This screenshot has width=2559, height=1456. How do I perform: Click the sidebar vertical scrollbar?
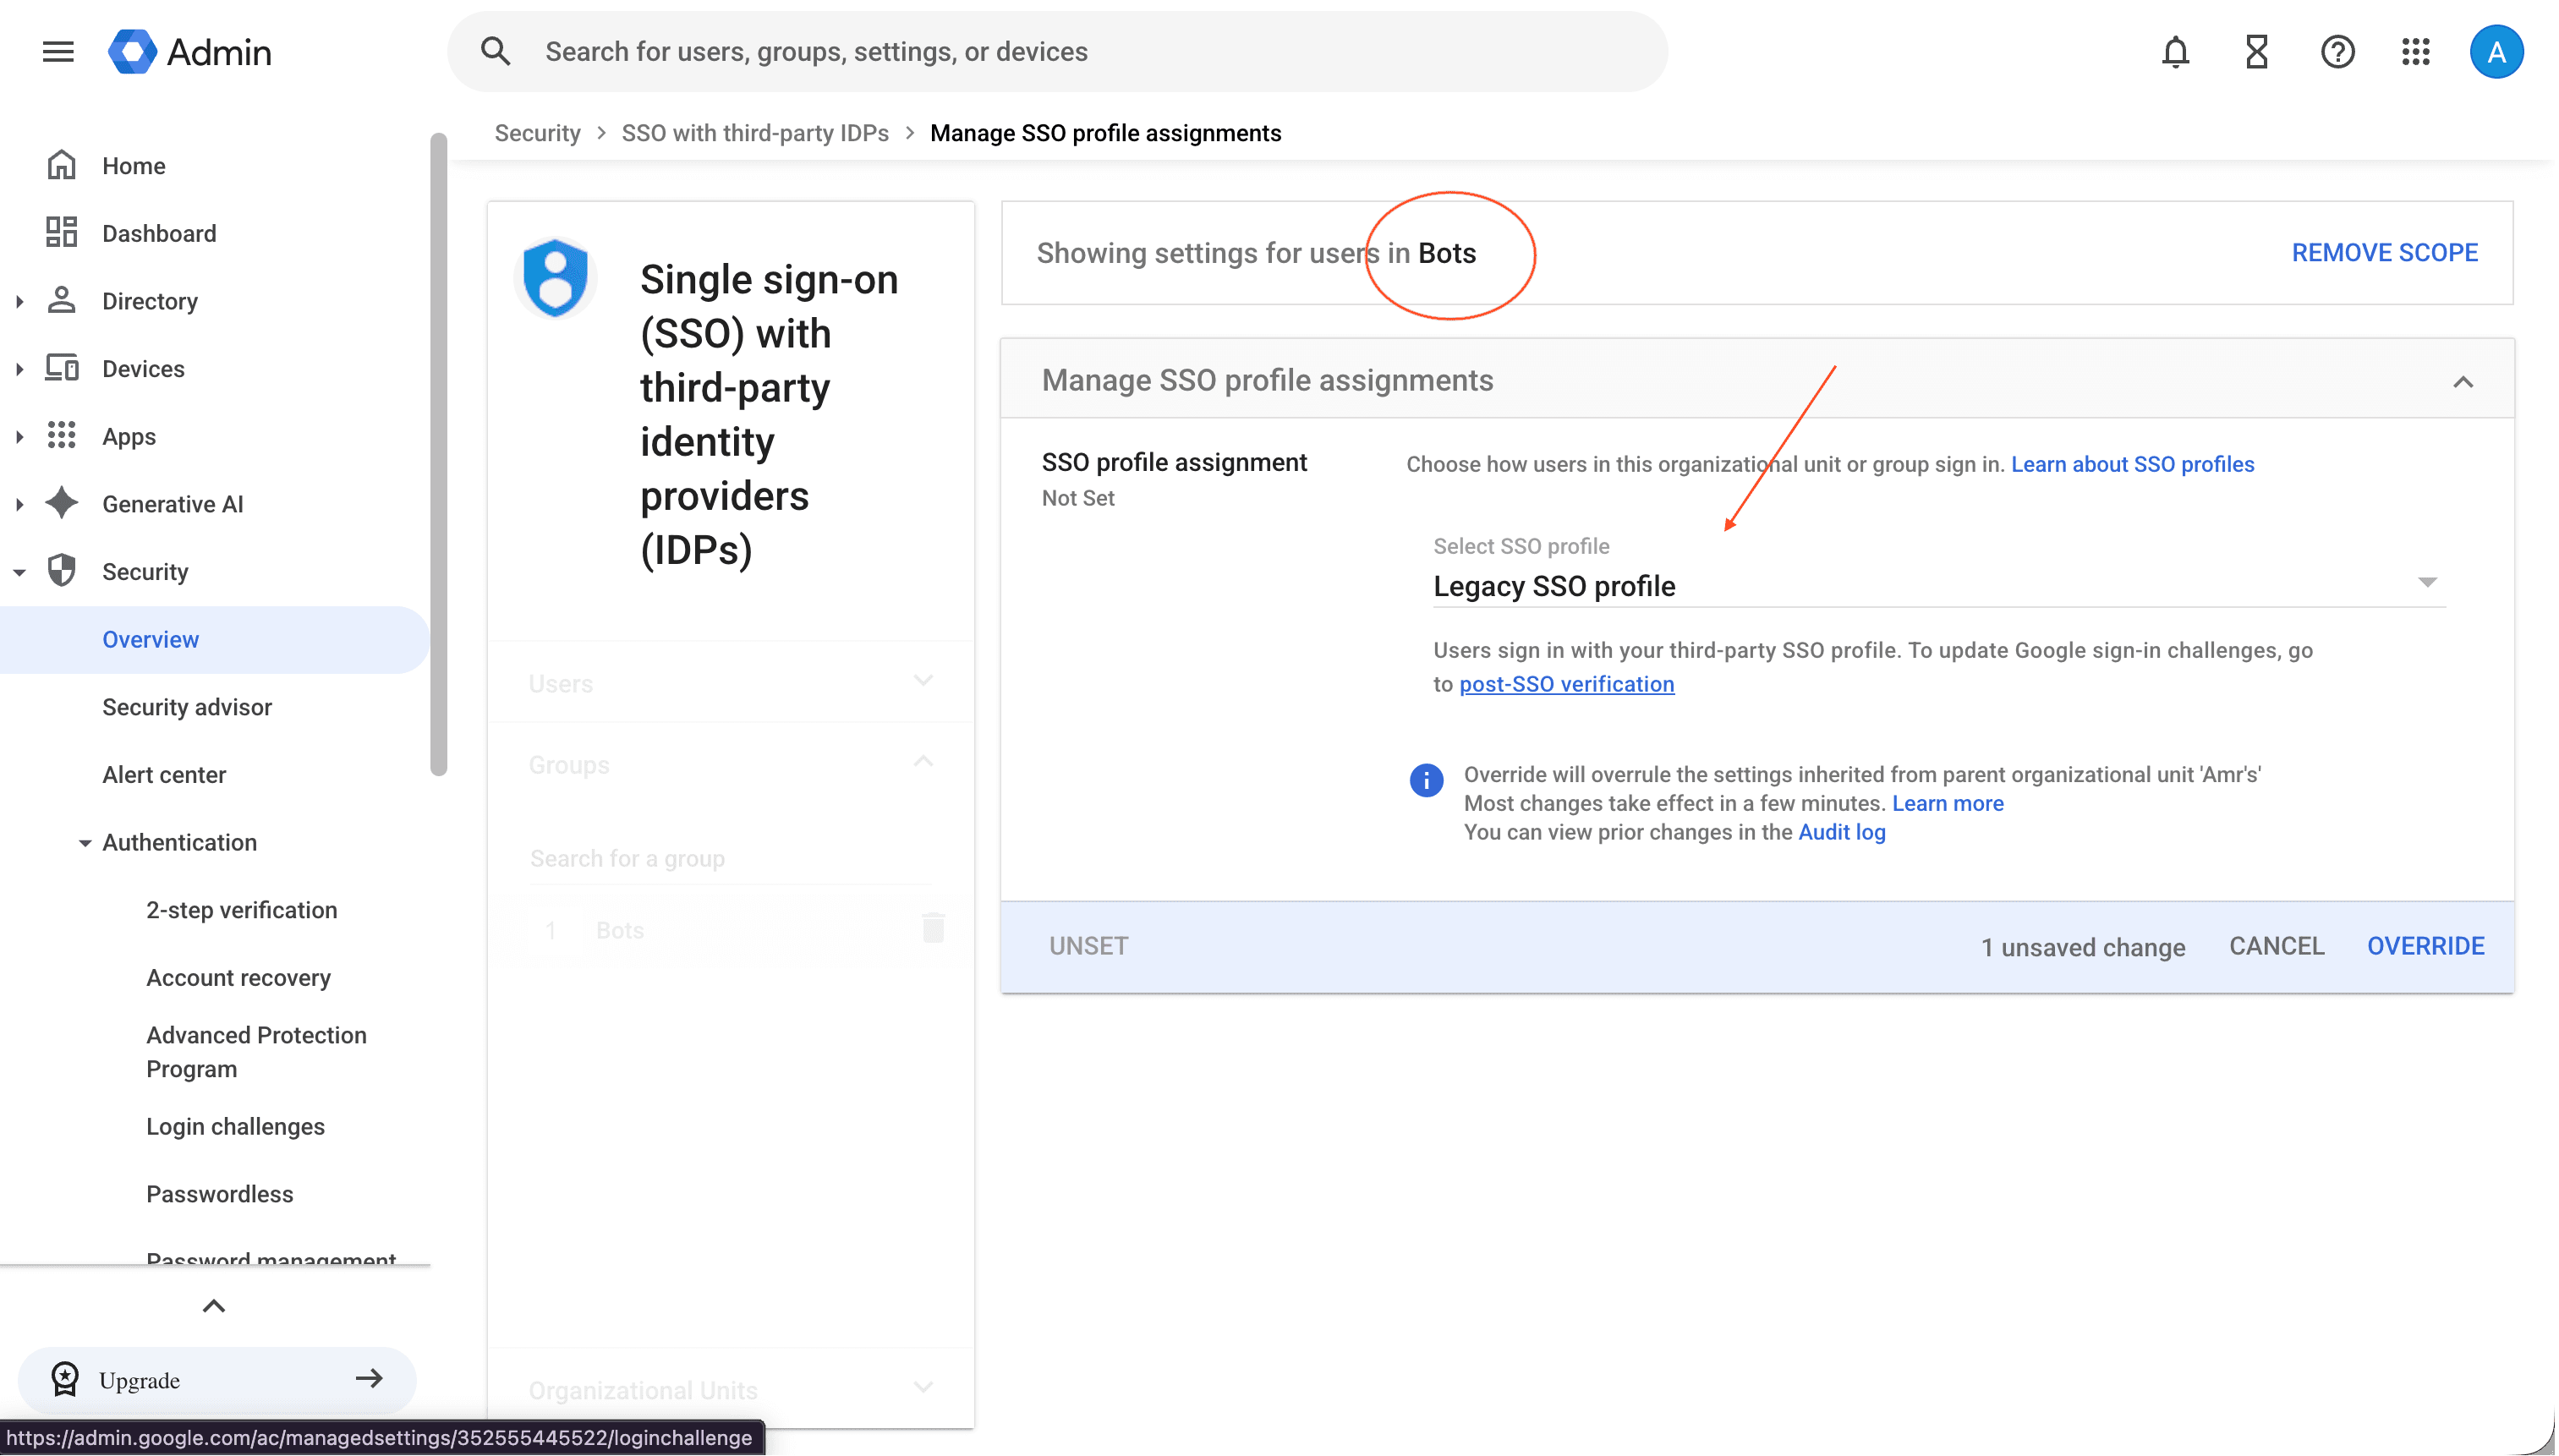[438, 454]
